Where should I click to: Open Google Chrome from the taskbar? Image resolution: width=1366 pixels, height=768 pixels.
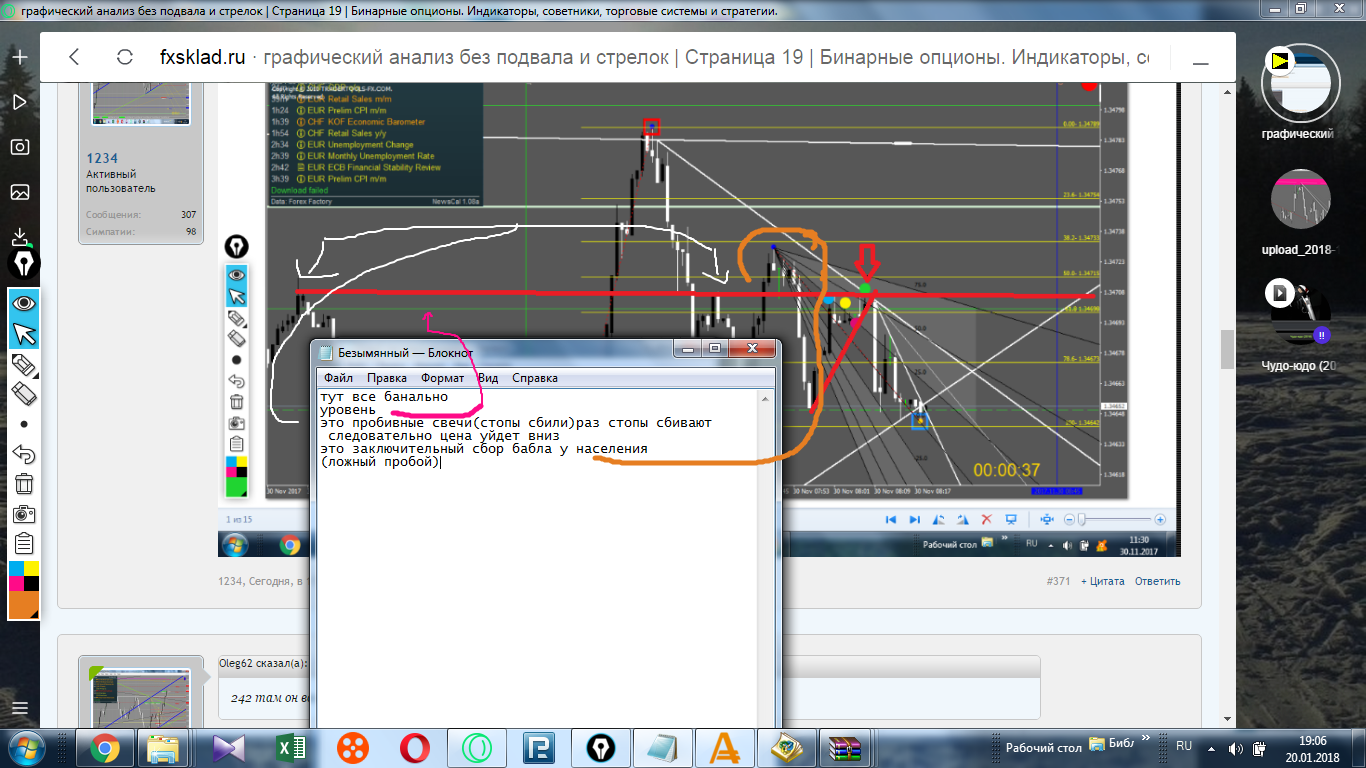[x=105, y=748]
